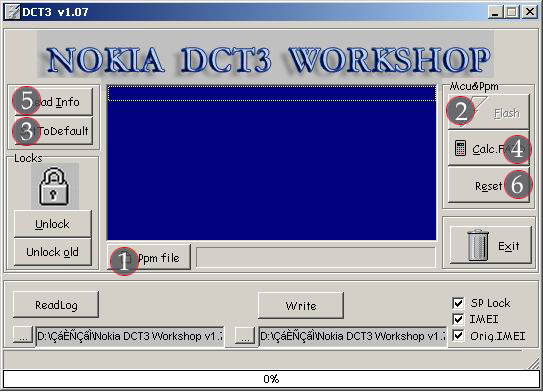Click the file icon on Ppm file button
The height and width of the screenshot is (392, 543).
click(127, 258)
